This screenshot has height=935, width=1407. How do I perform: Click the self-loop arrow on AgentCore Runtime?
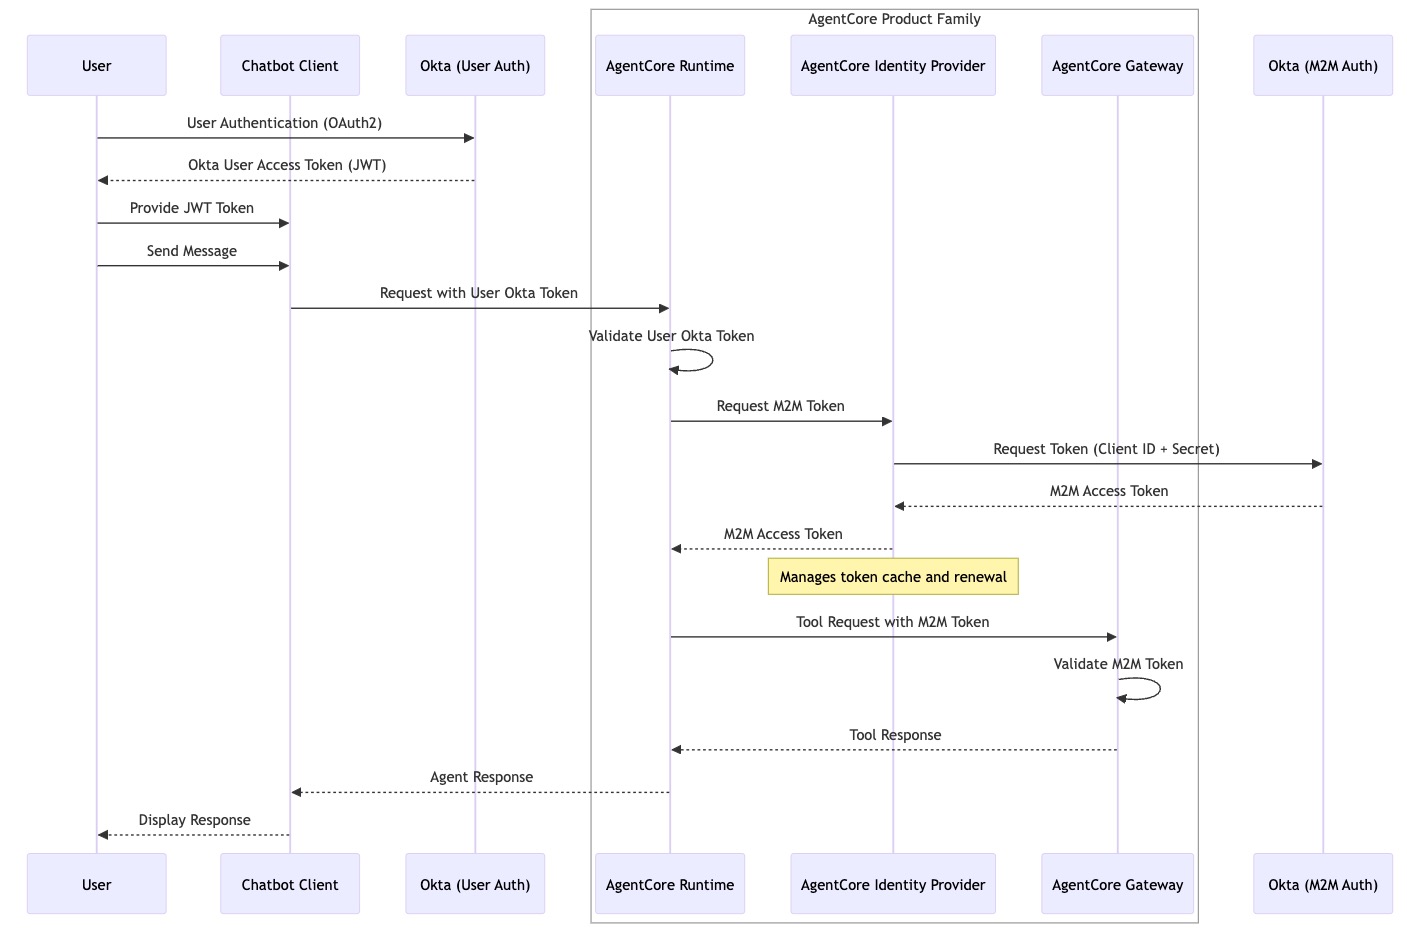coord(692,361)
